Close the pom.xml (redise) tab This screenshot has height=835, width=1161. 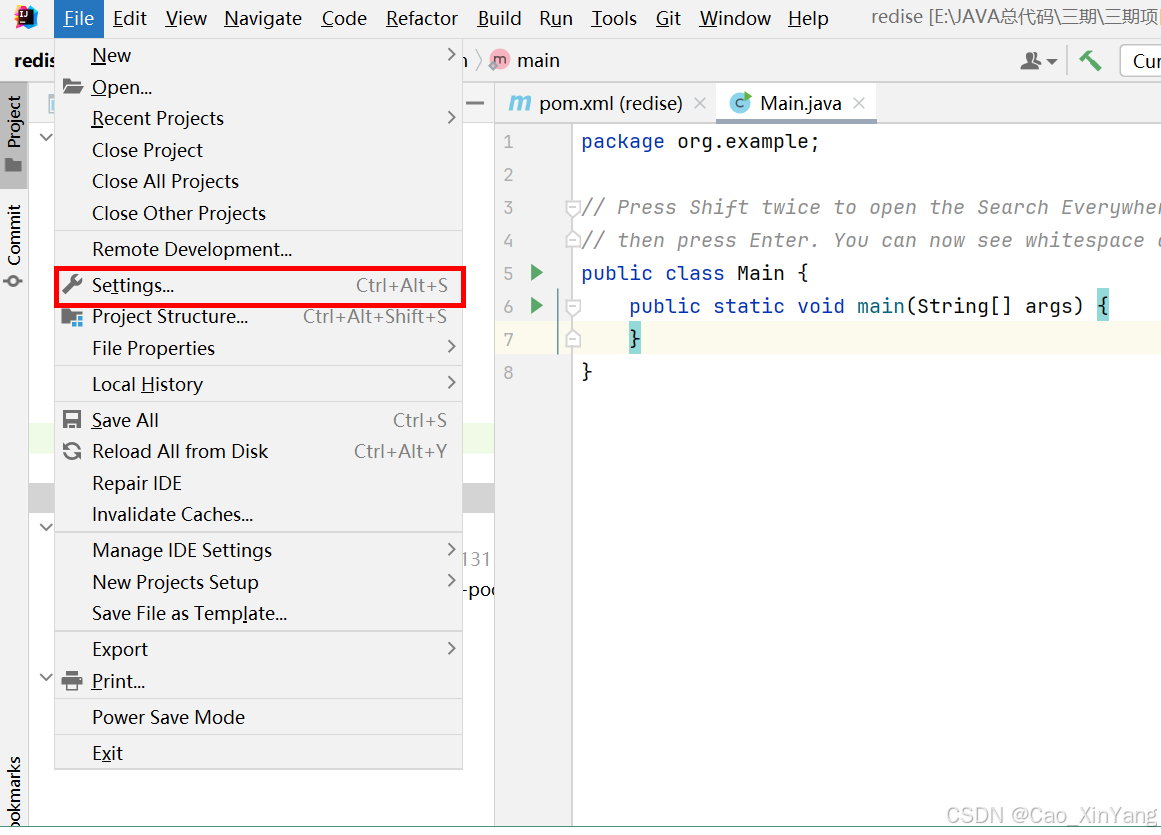coord(700,103)
